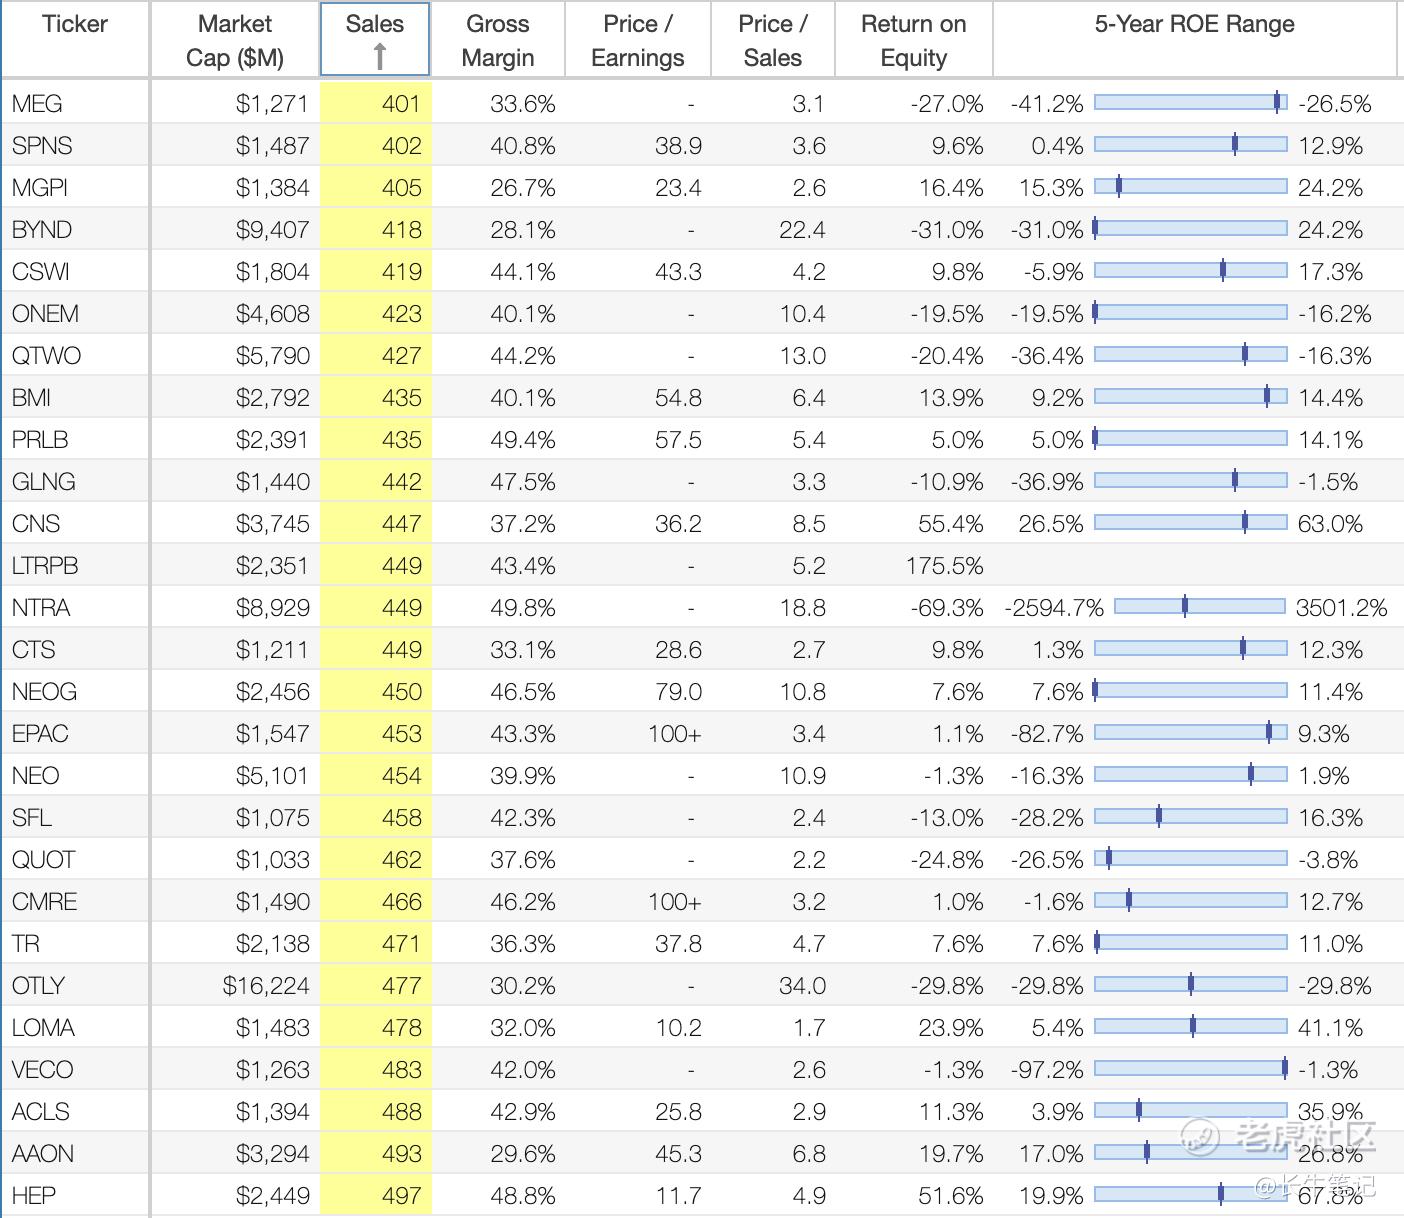Sort by Return on Equity header
Image resolution: width=1404 pixels, height=1218 pixels.
(x=913, y=40)
